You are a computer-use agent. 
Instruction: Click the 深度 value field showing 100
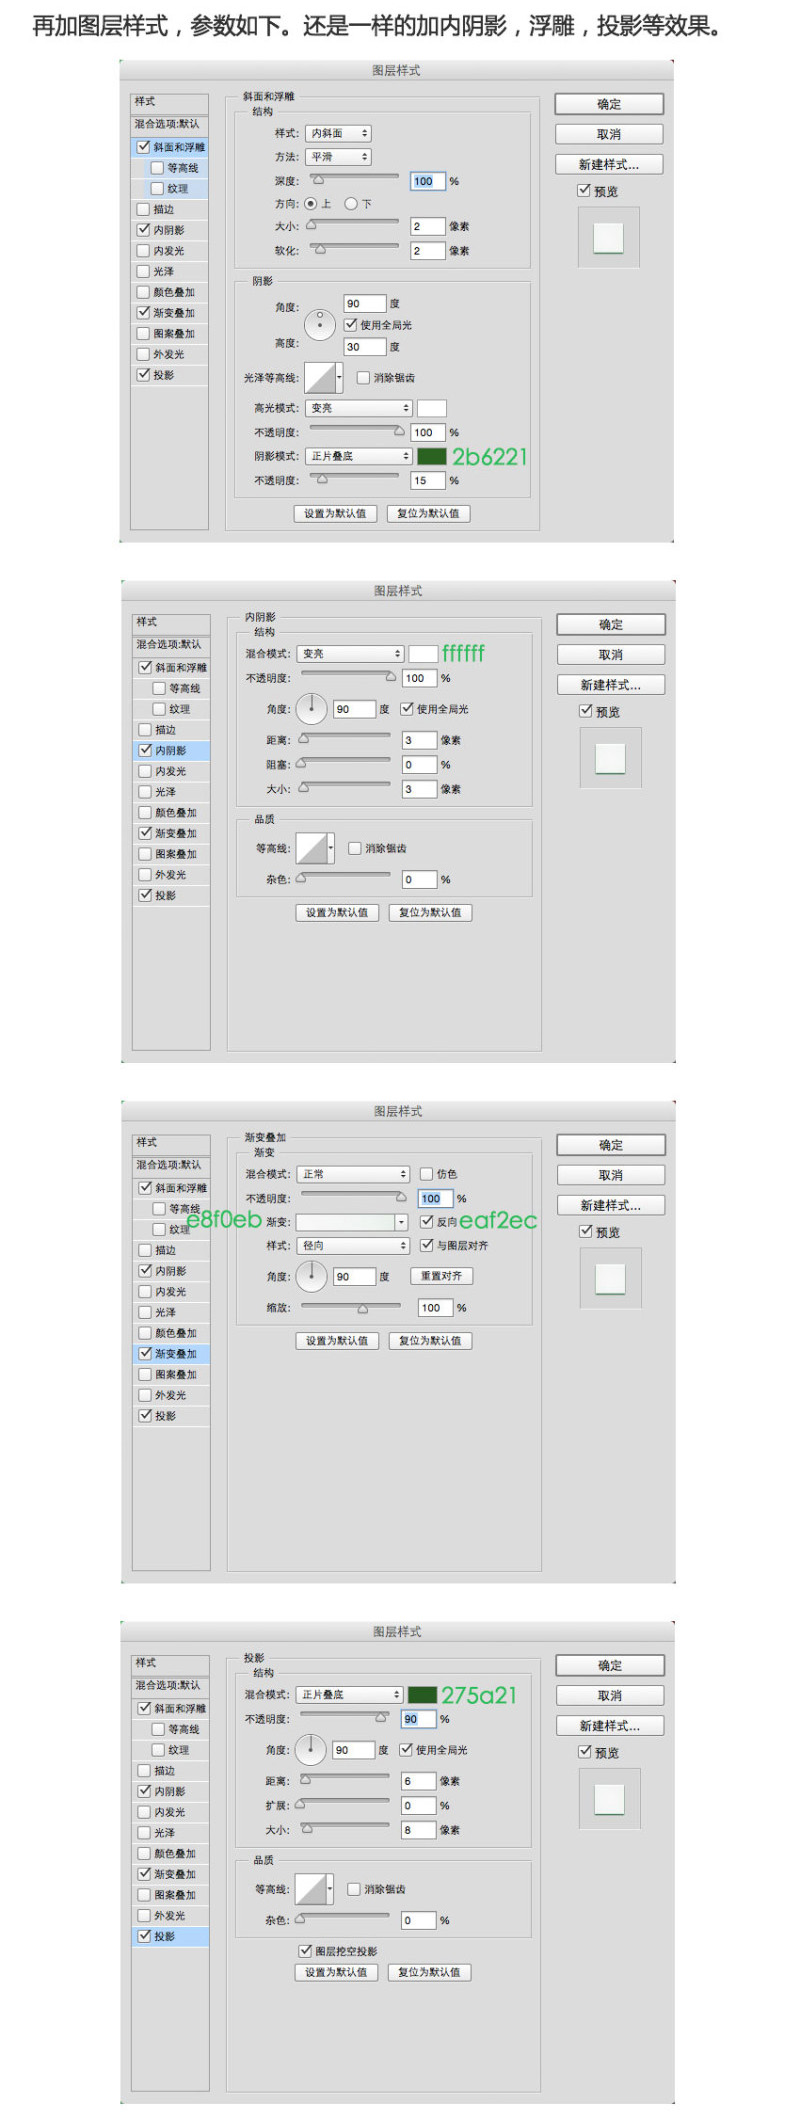(428, 181)
